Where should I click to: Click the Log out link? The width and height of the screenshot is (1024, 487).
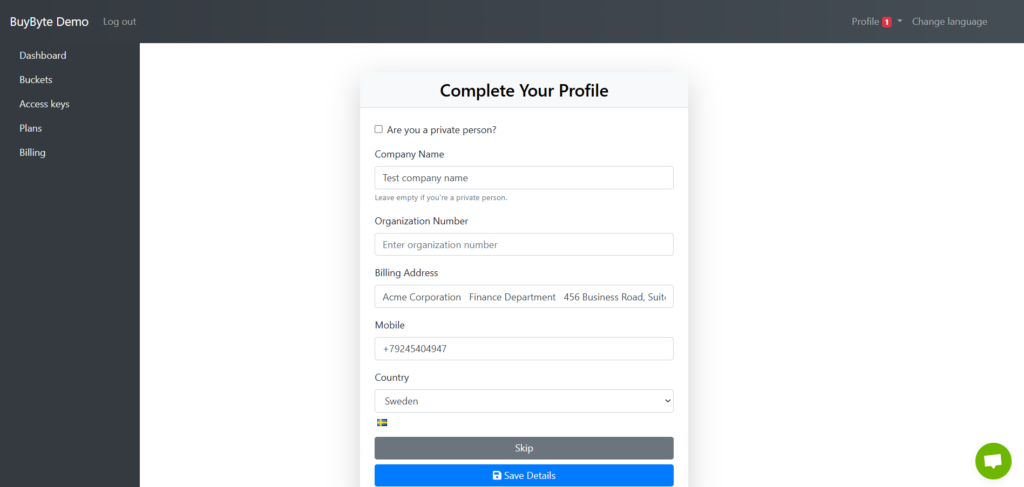point(120,22)
